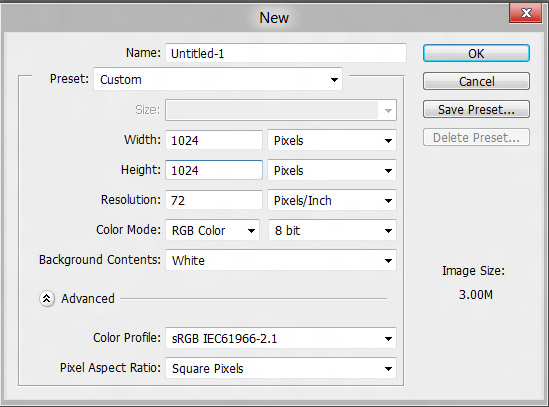Open the Preset dropdown showing Custom
The image size is (549, 407).
point(218,80)
